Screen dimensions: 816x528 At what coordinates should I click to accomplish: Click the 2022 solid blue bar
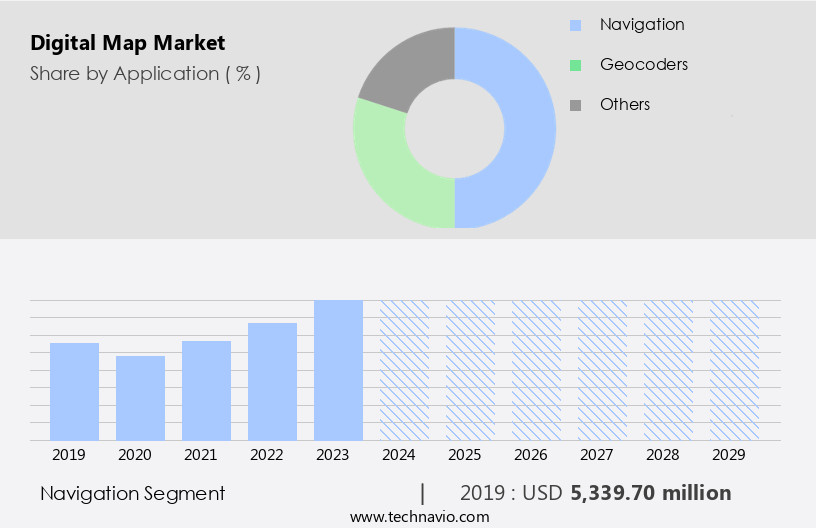272,381
